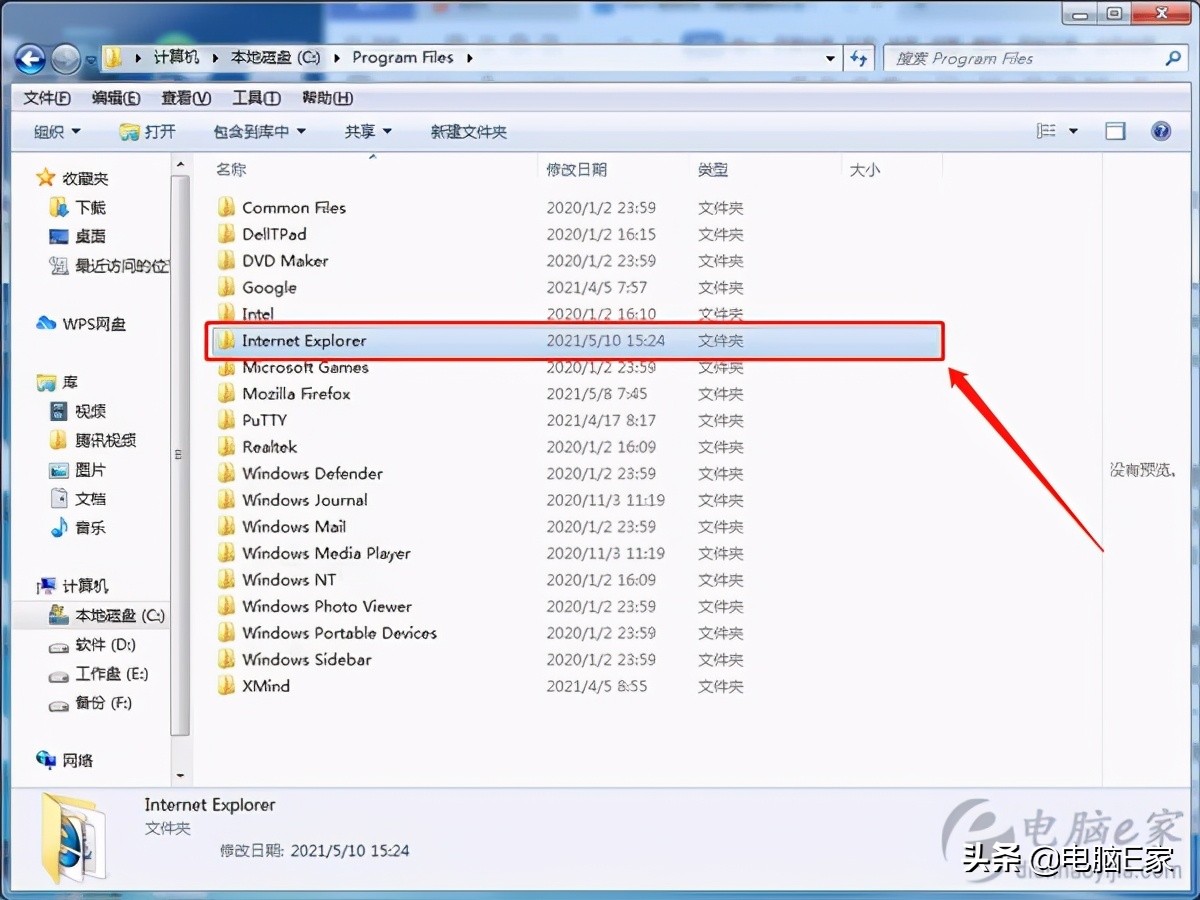The image size is (1200, 900).
Task: Click the Back navigation arrow button
Action: 32,59
